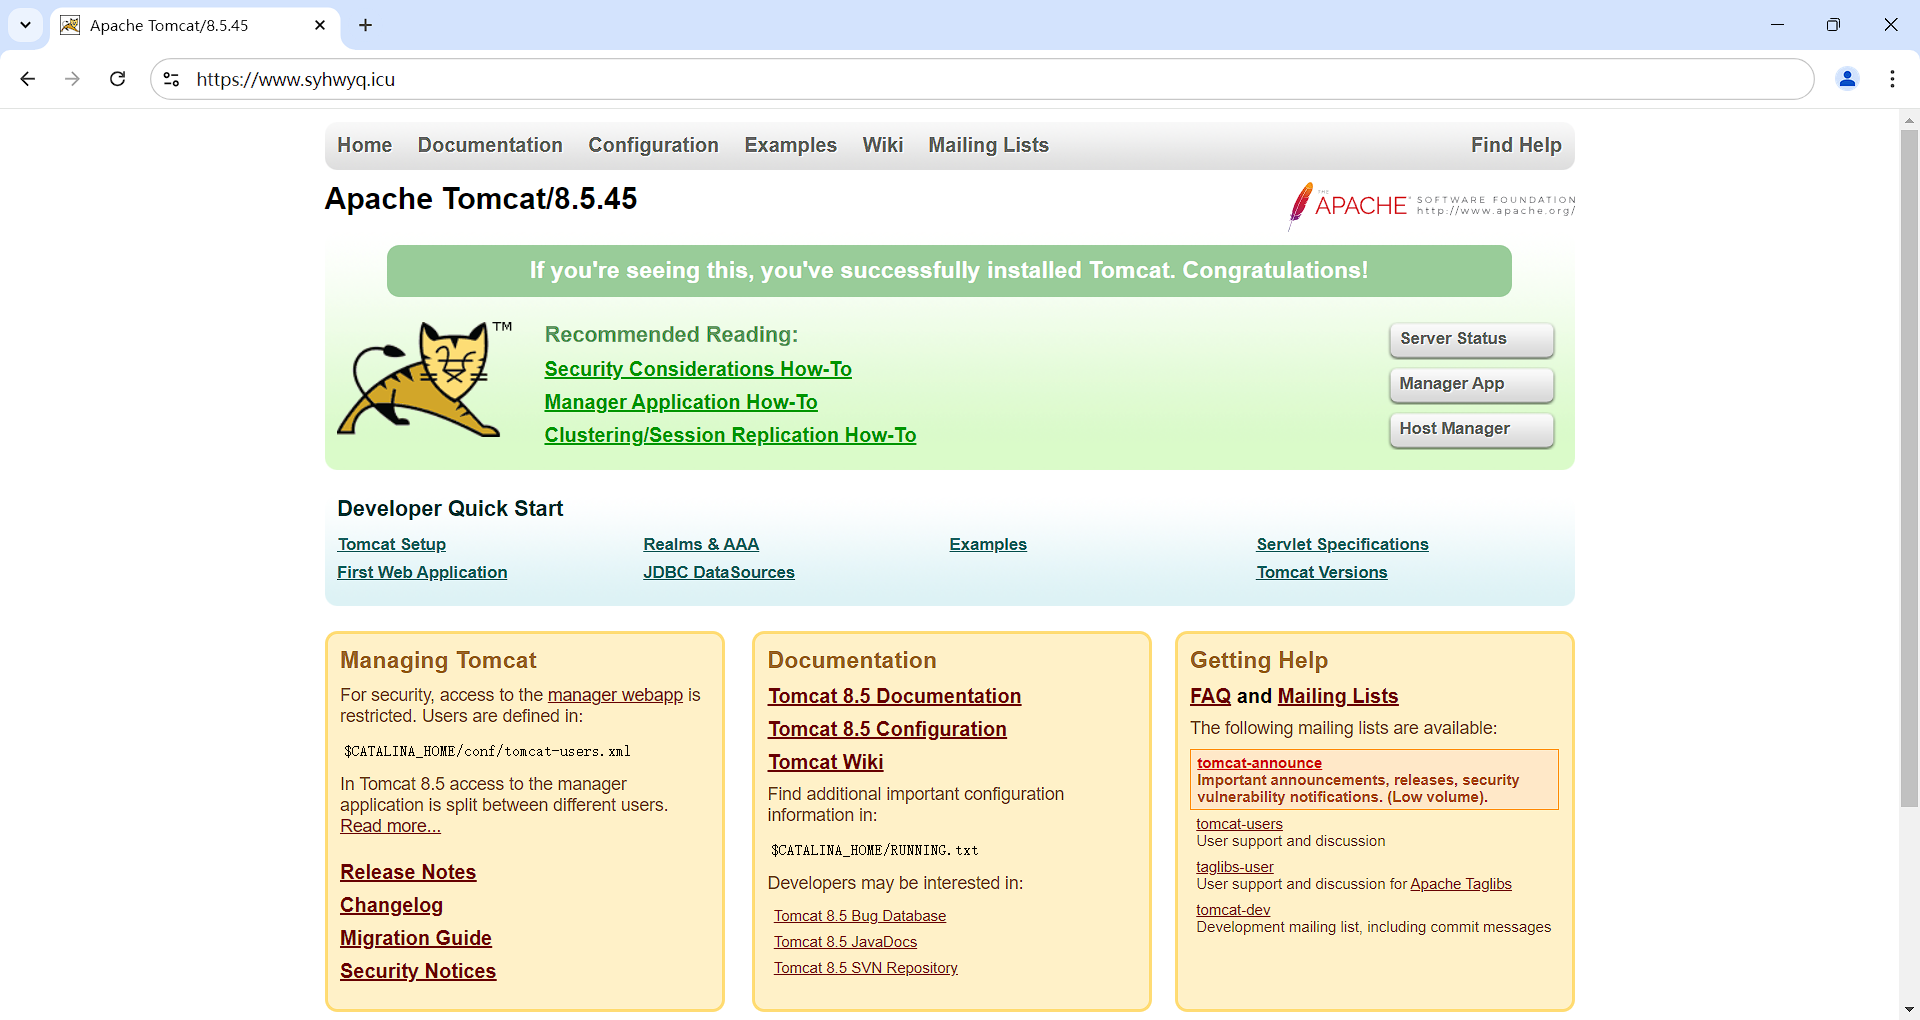Open Manager Application How-To link
Screen dimensions: 1920x1020
[x=681, y=402]
